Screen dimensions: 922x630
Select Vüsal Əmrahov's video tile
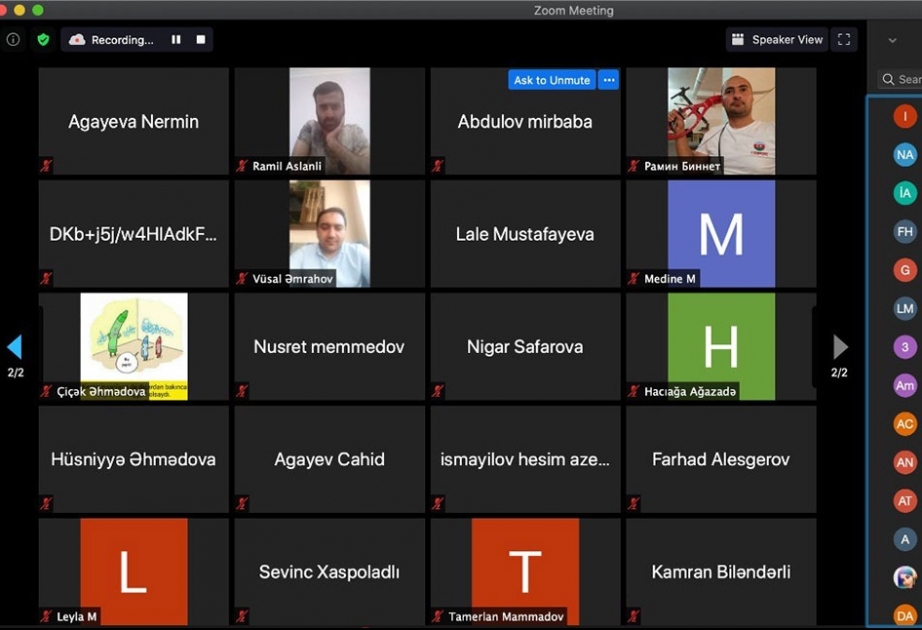coord(329,234)
